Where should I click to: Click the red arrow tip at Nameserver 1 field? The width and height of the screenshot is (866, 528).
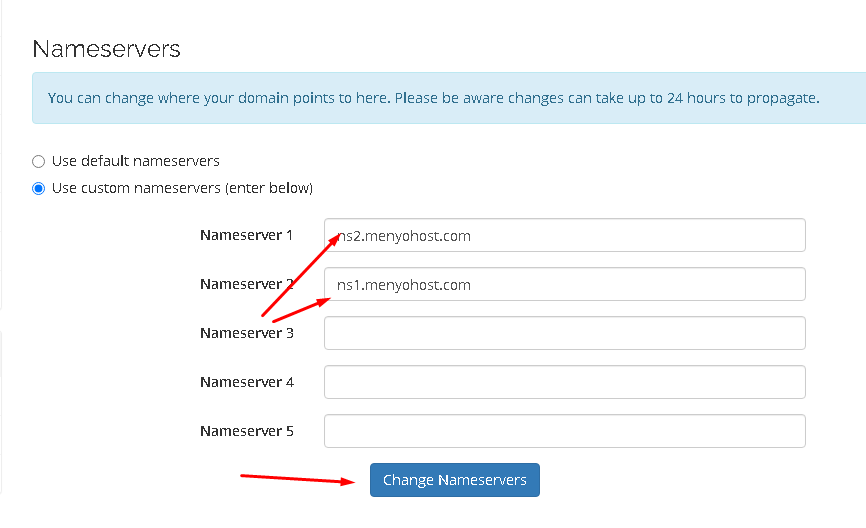coord(335,239)
